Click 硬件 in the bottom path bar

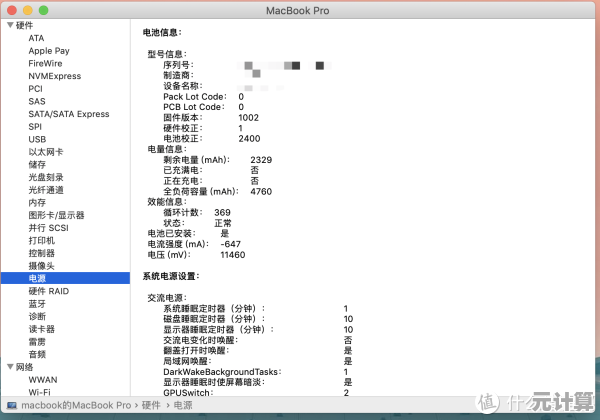(149, 405)
